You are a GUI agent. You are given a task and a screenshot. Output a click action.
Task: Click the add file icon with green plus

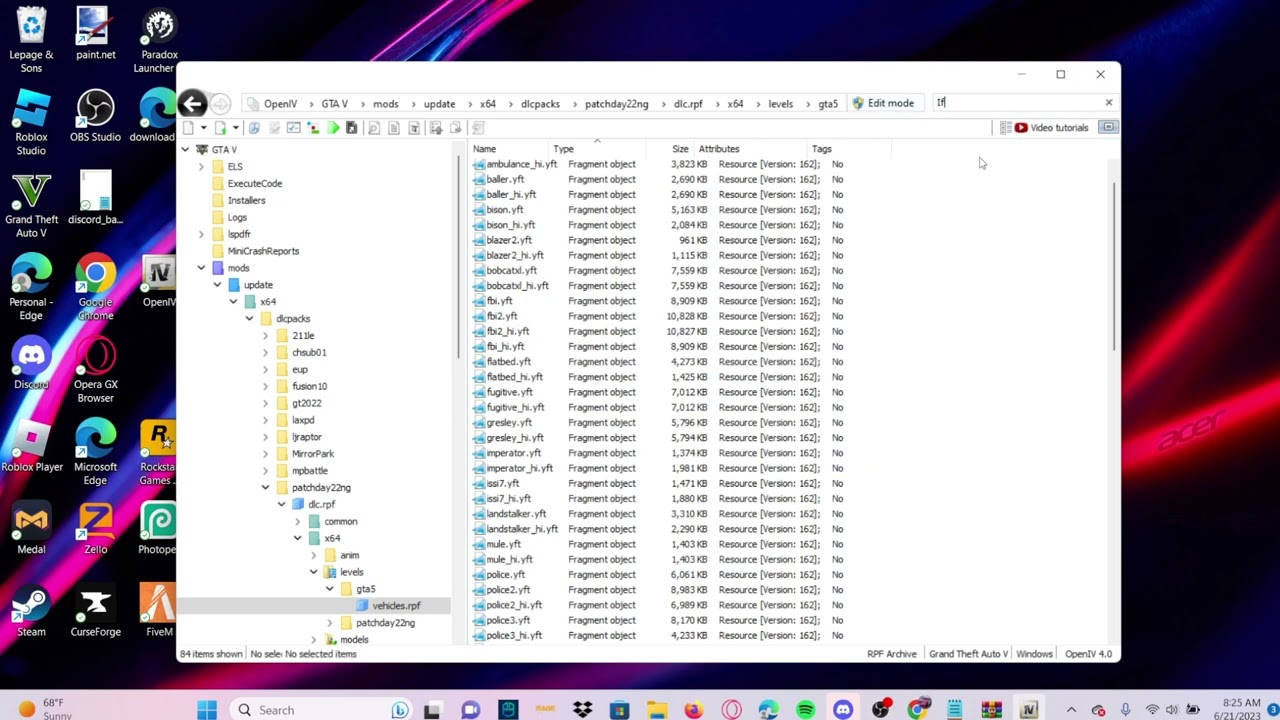click(221, 128)
